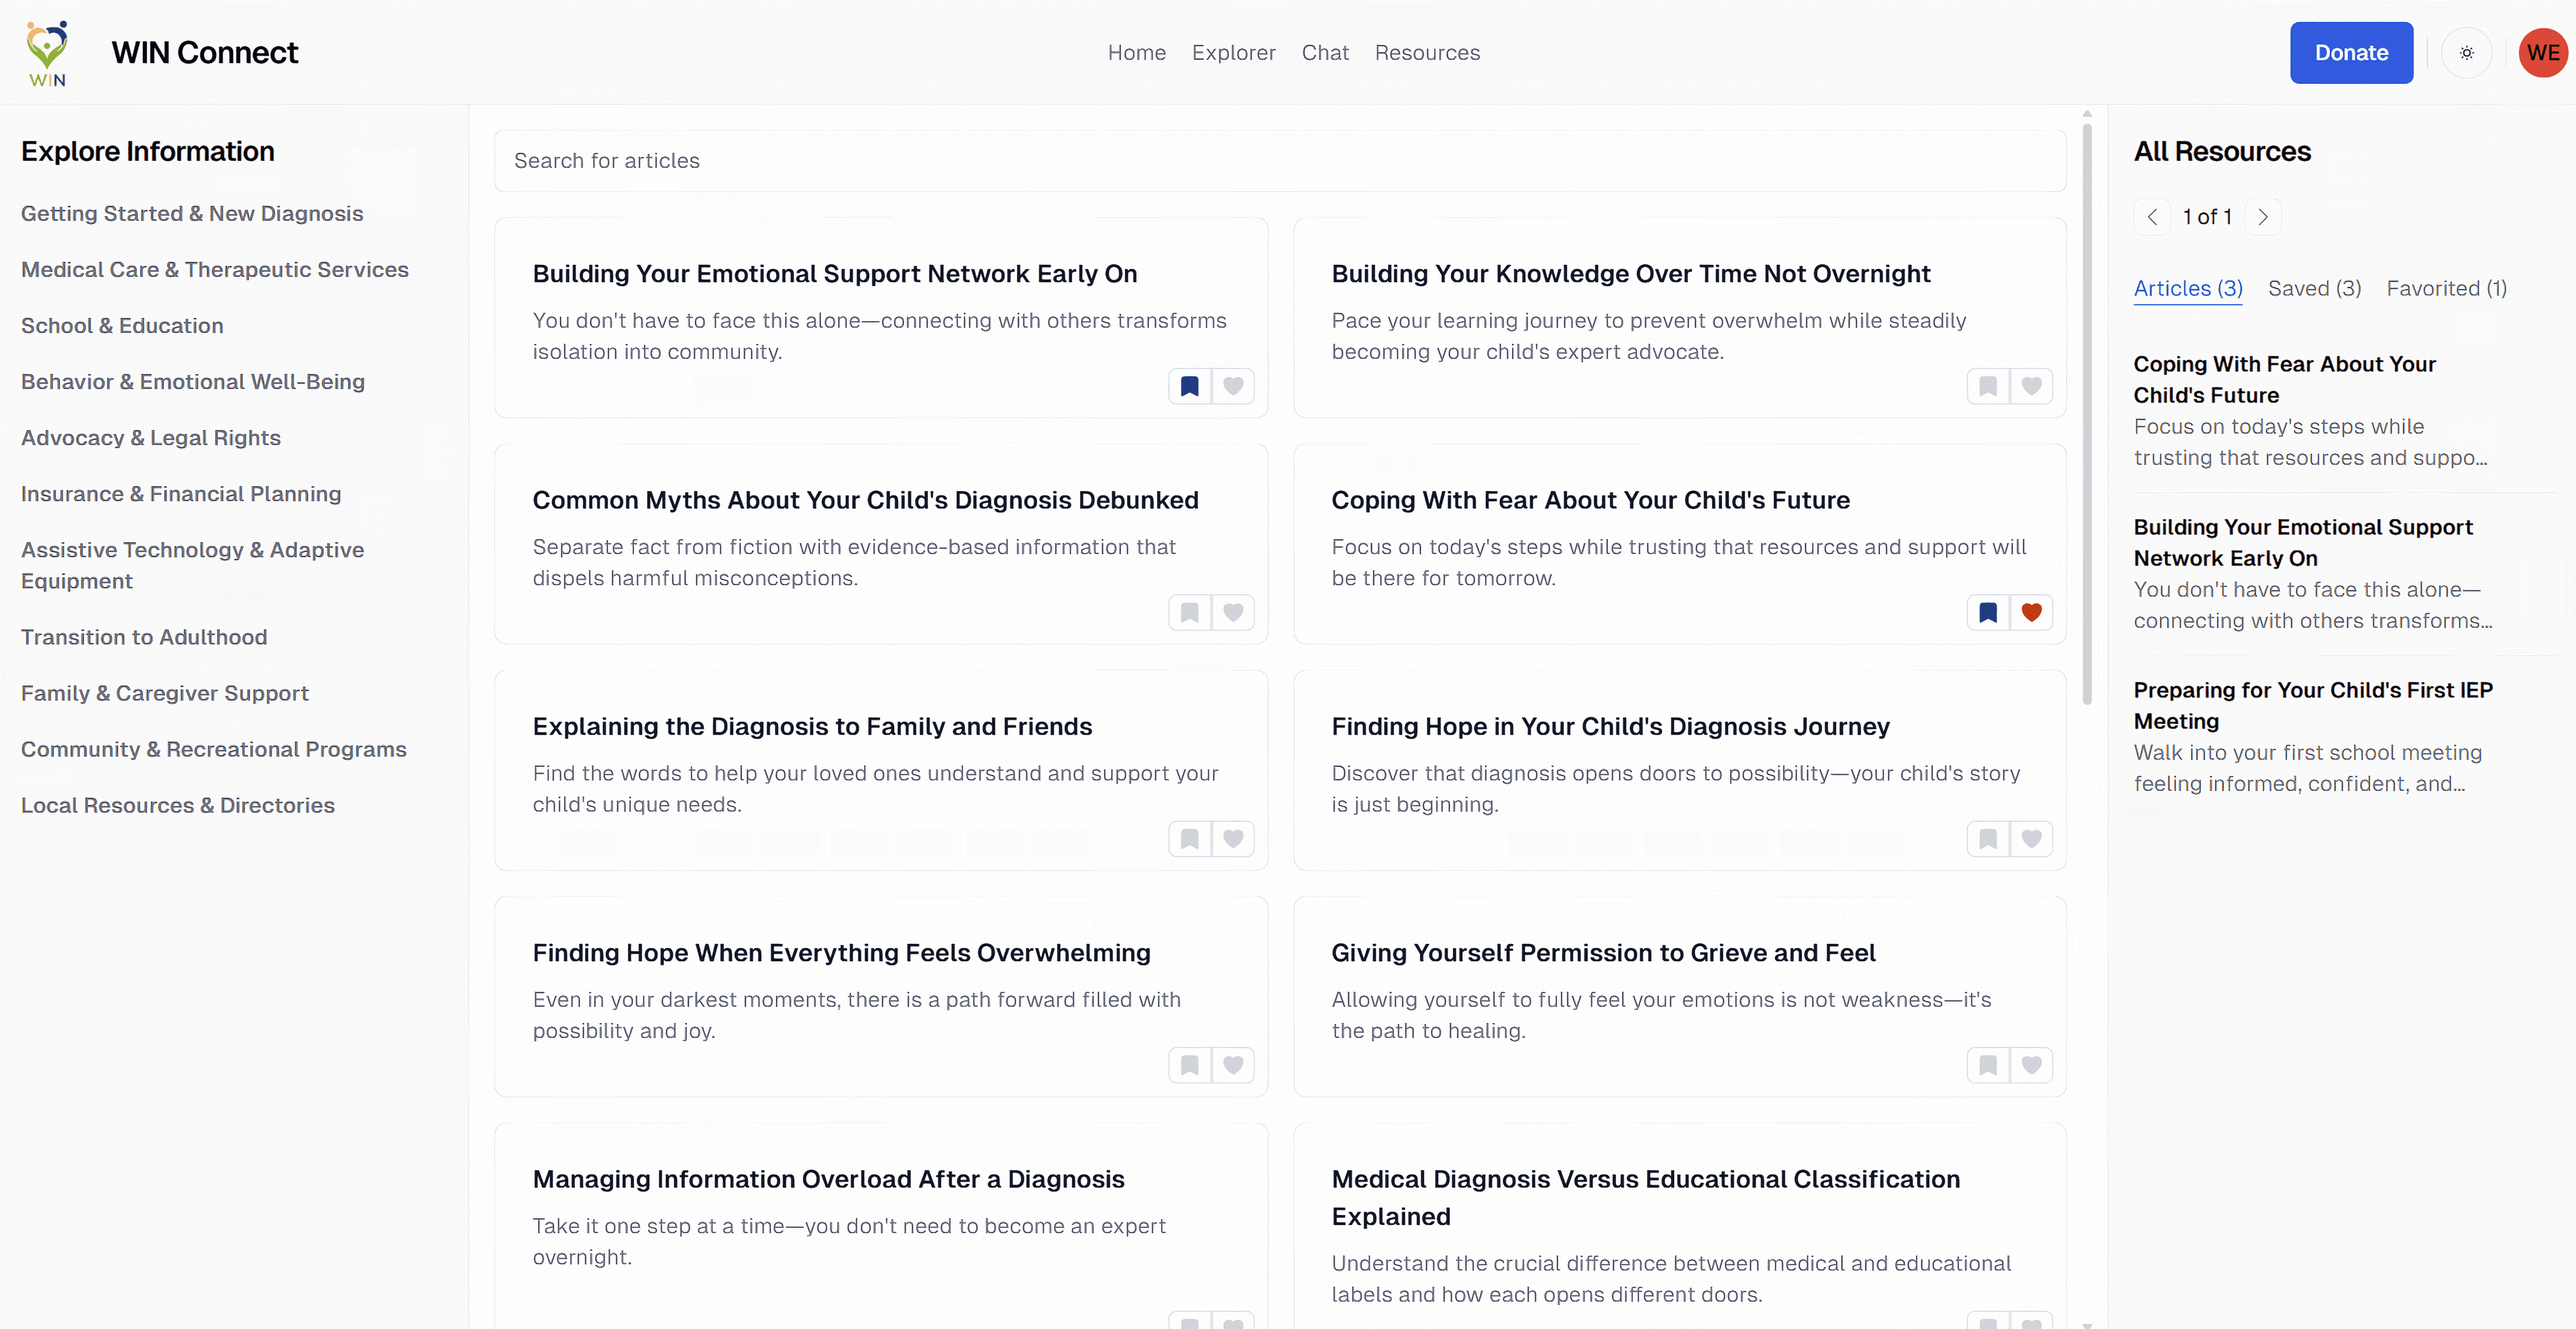Viewport: 2576px width, 1329px height.
Task: Unfavorite the 'Coping With Fear' article
Action: (x=2031, y=612)
